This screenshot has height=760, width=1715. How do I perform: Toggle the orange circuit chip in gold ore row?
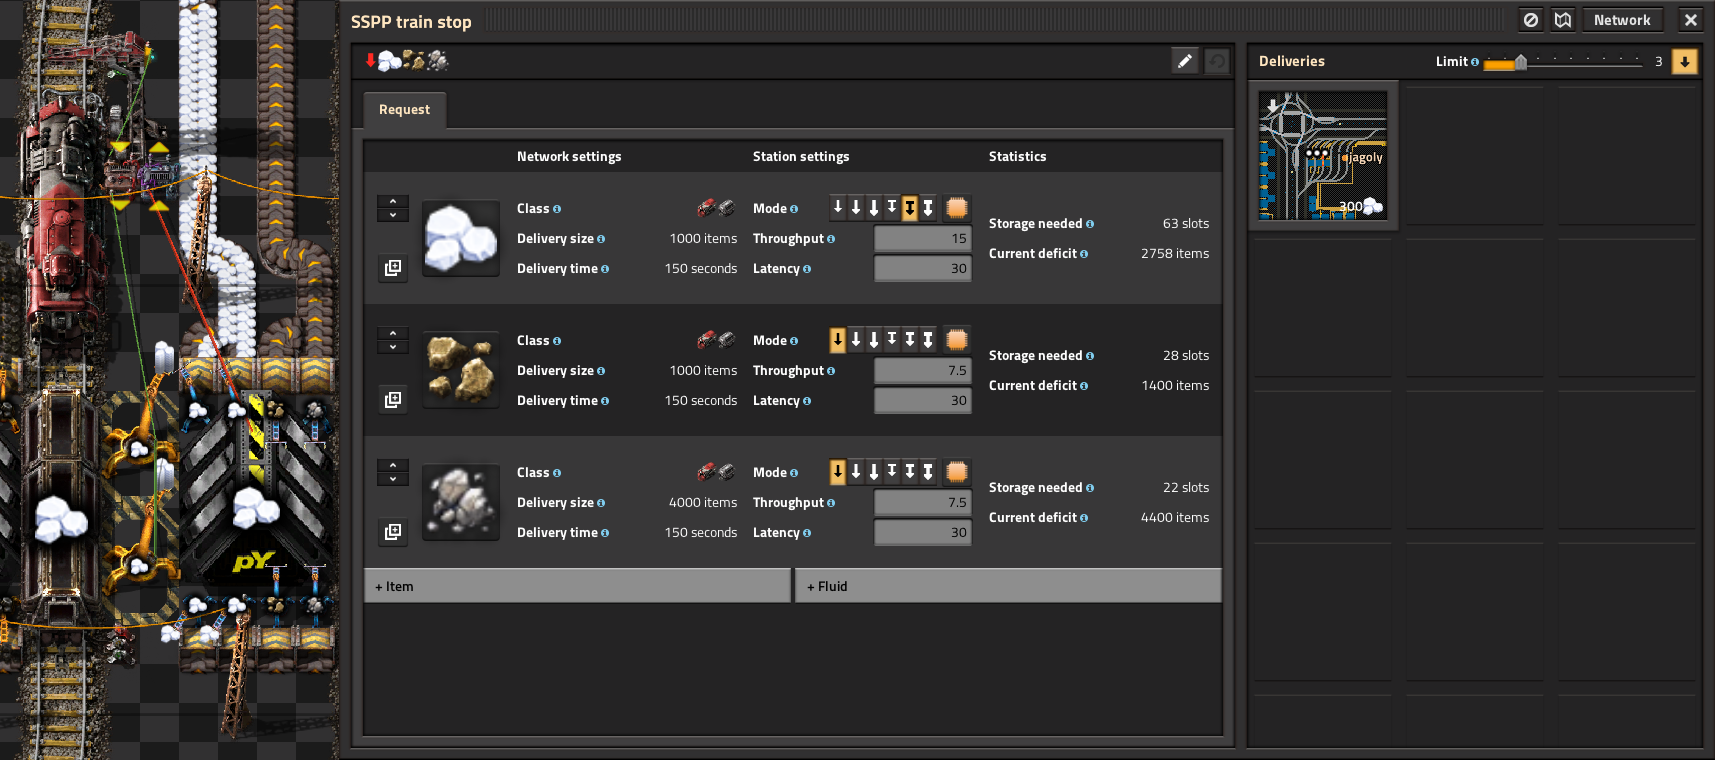tap(957, 340)
